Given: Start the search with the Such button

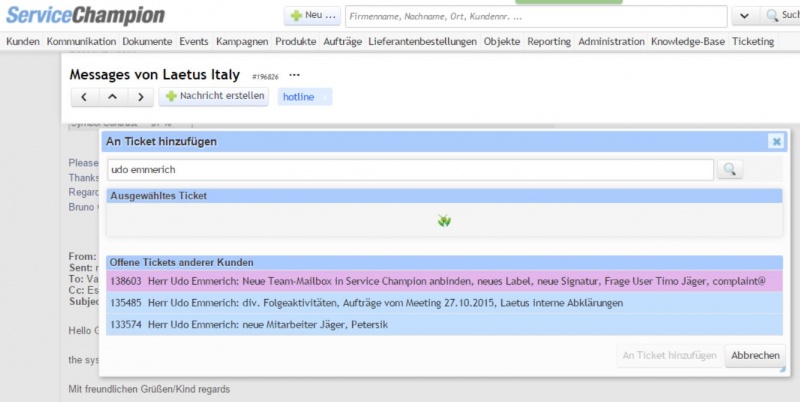Looking at the screenshot, I should click(x=781, y=16).
